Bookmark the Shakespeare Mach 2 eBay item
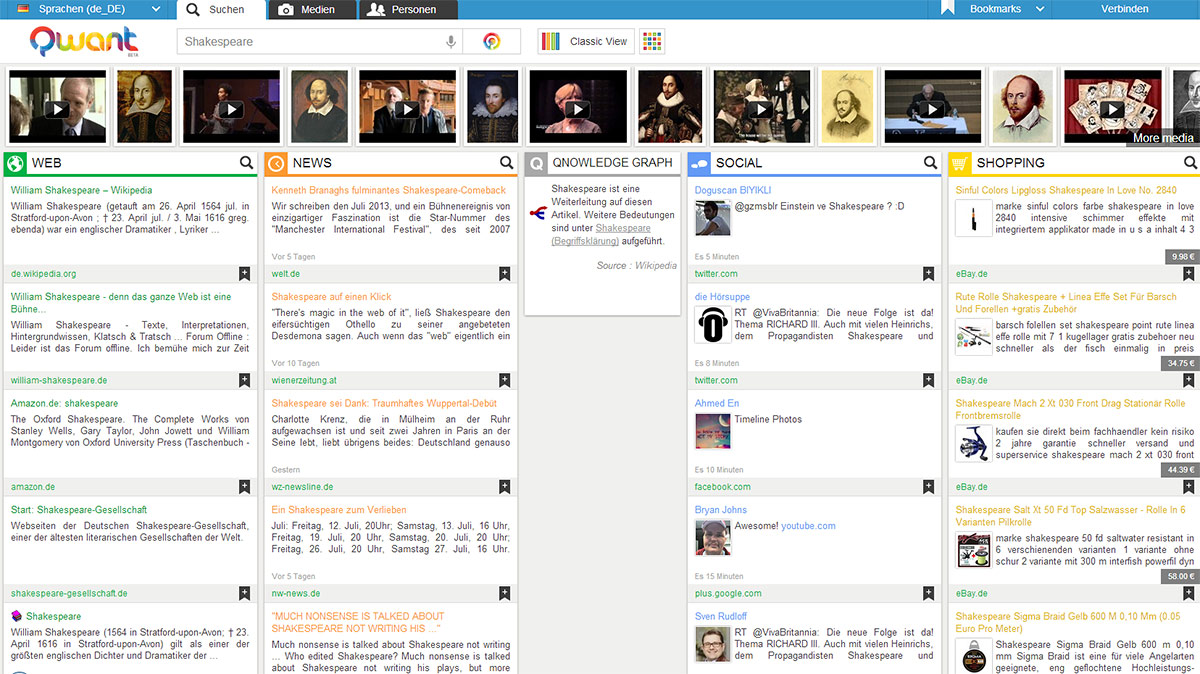 1189,487
